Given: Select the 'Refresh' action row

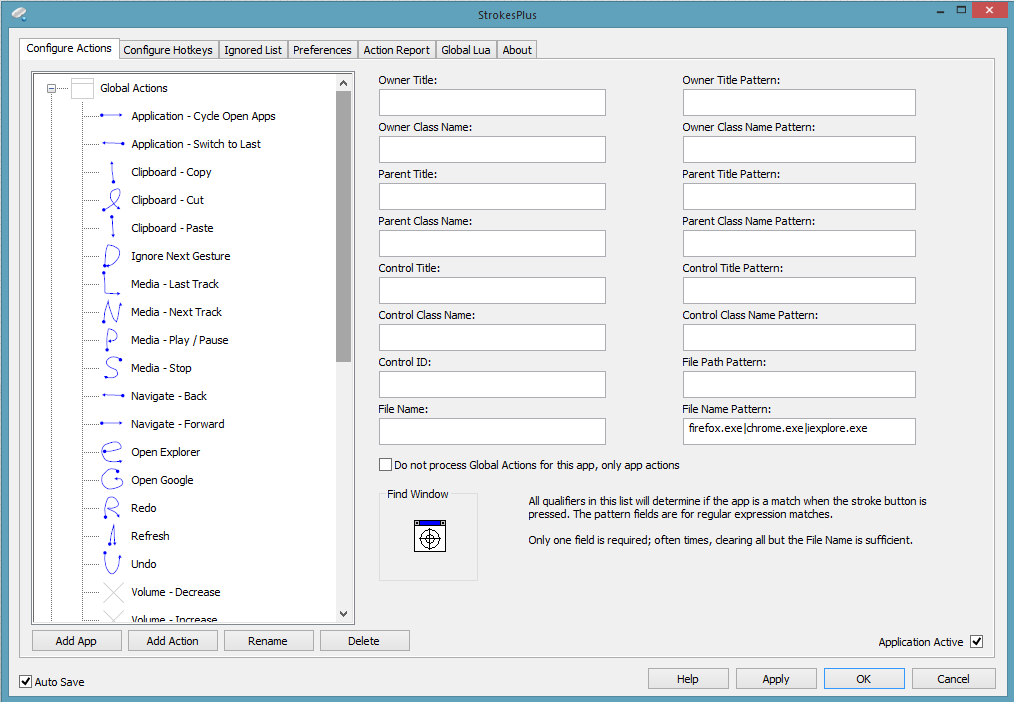Looking at the screenshot, I should [150, 536].
